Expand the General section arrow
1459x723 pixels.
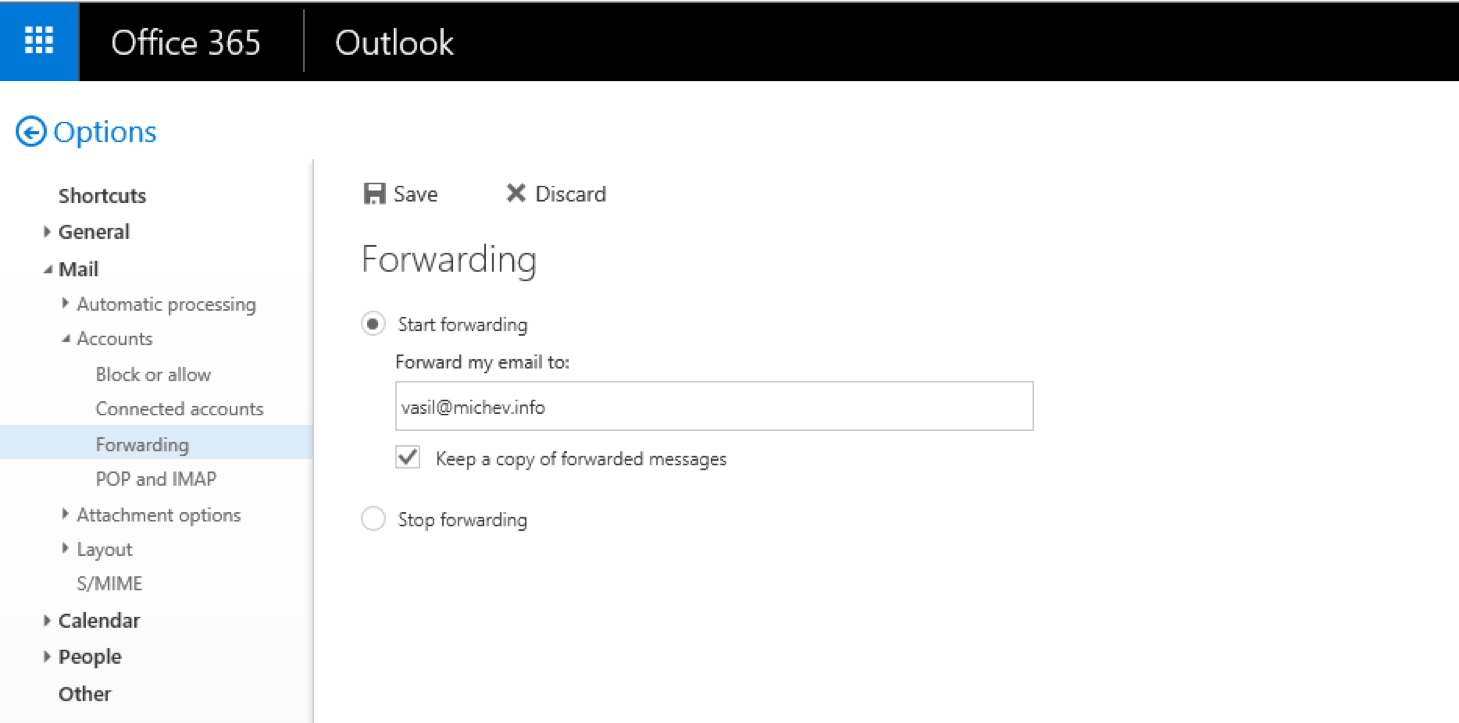click(47, 232)
